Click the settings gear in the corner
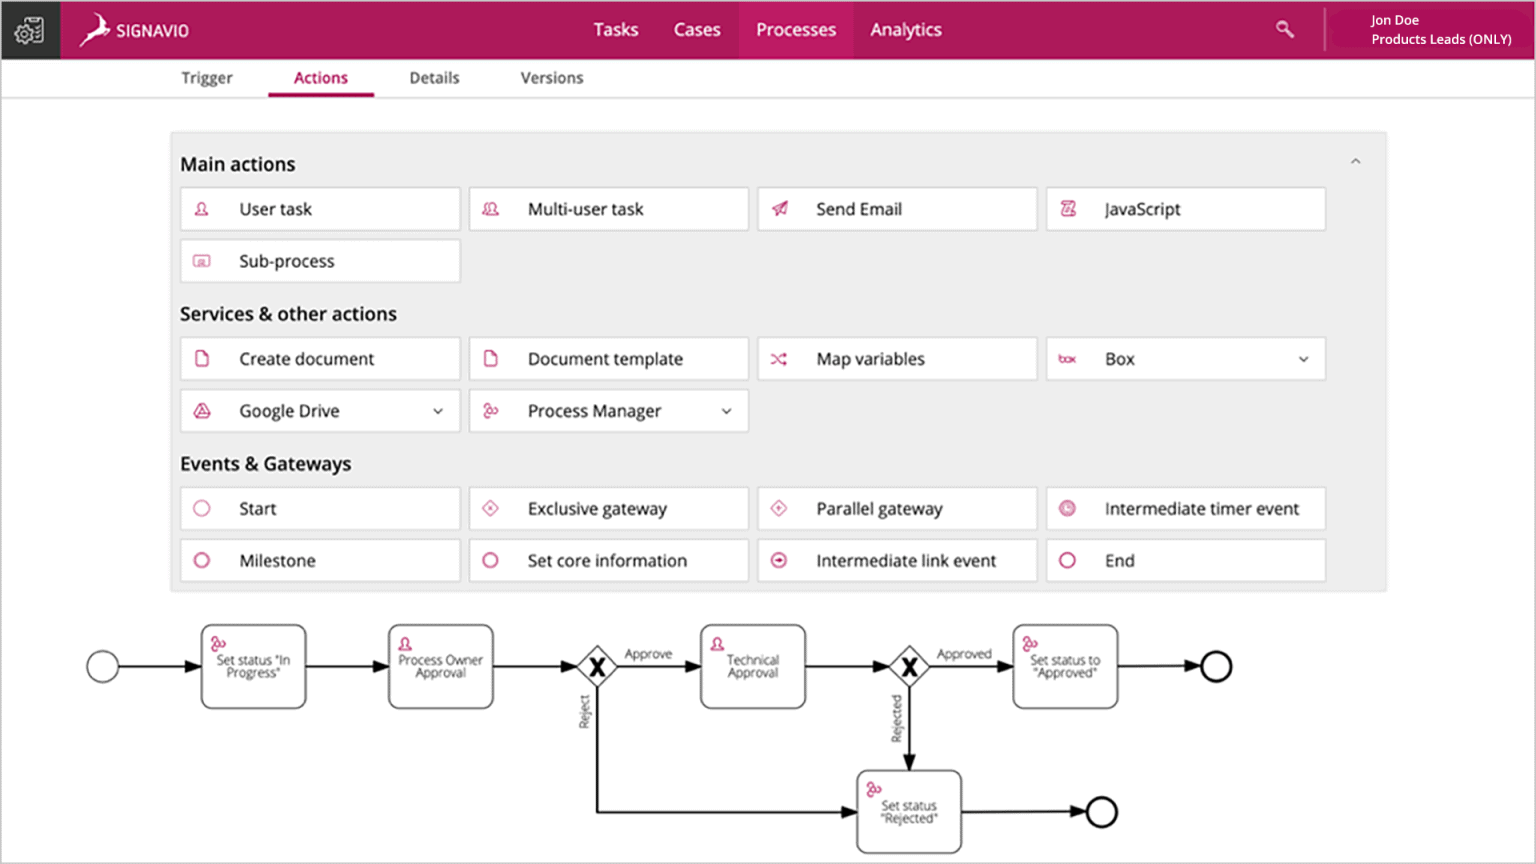This screenshot has width=1536, height=864. click(x=30, y=30)
